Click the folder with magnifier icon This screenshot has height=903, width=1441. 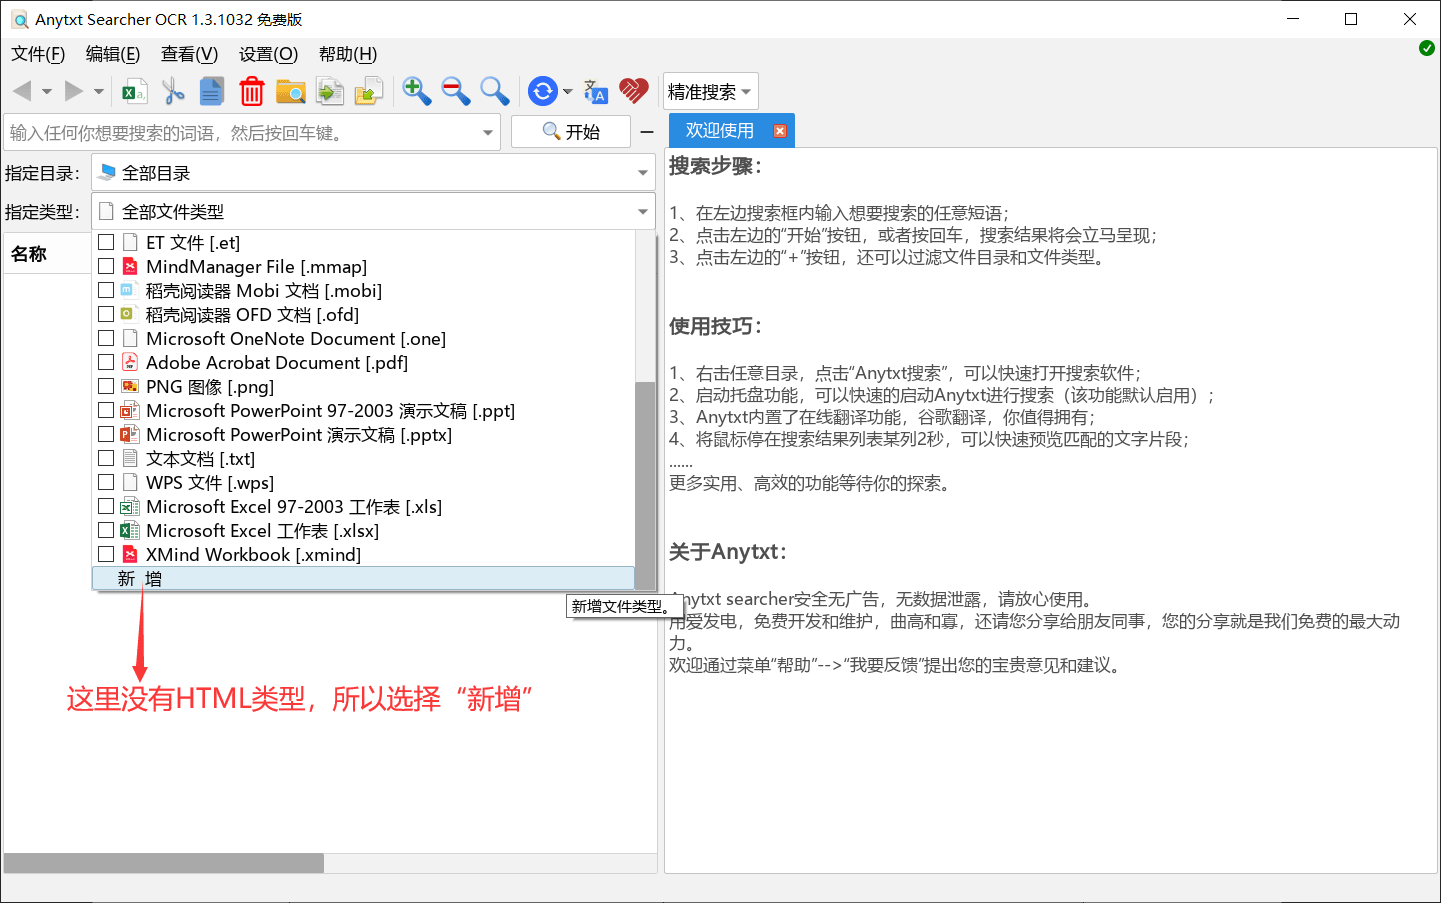[x=291, y=91]
